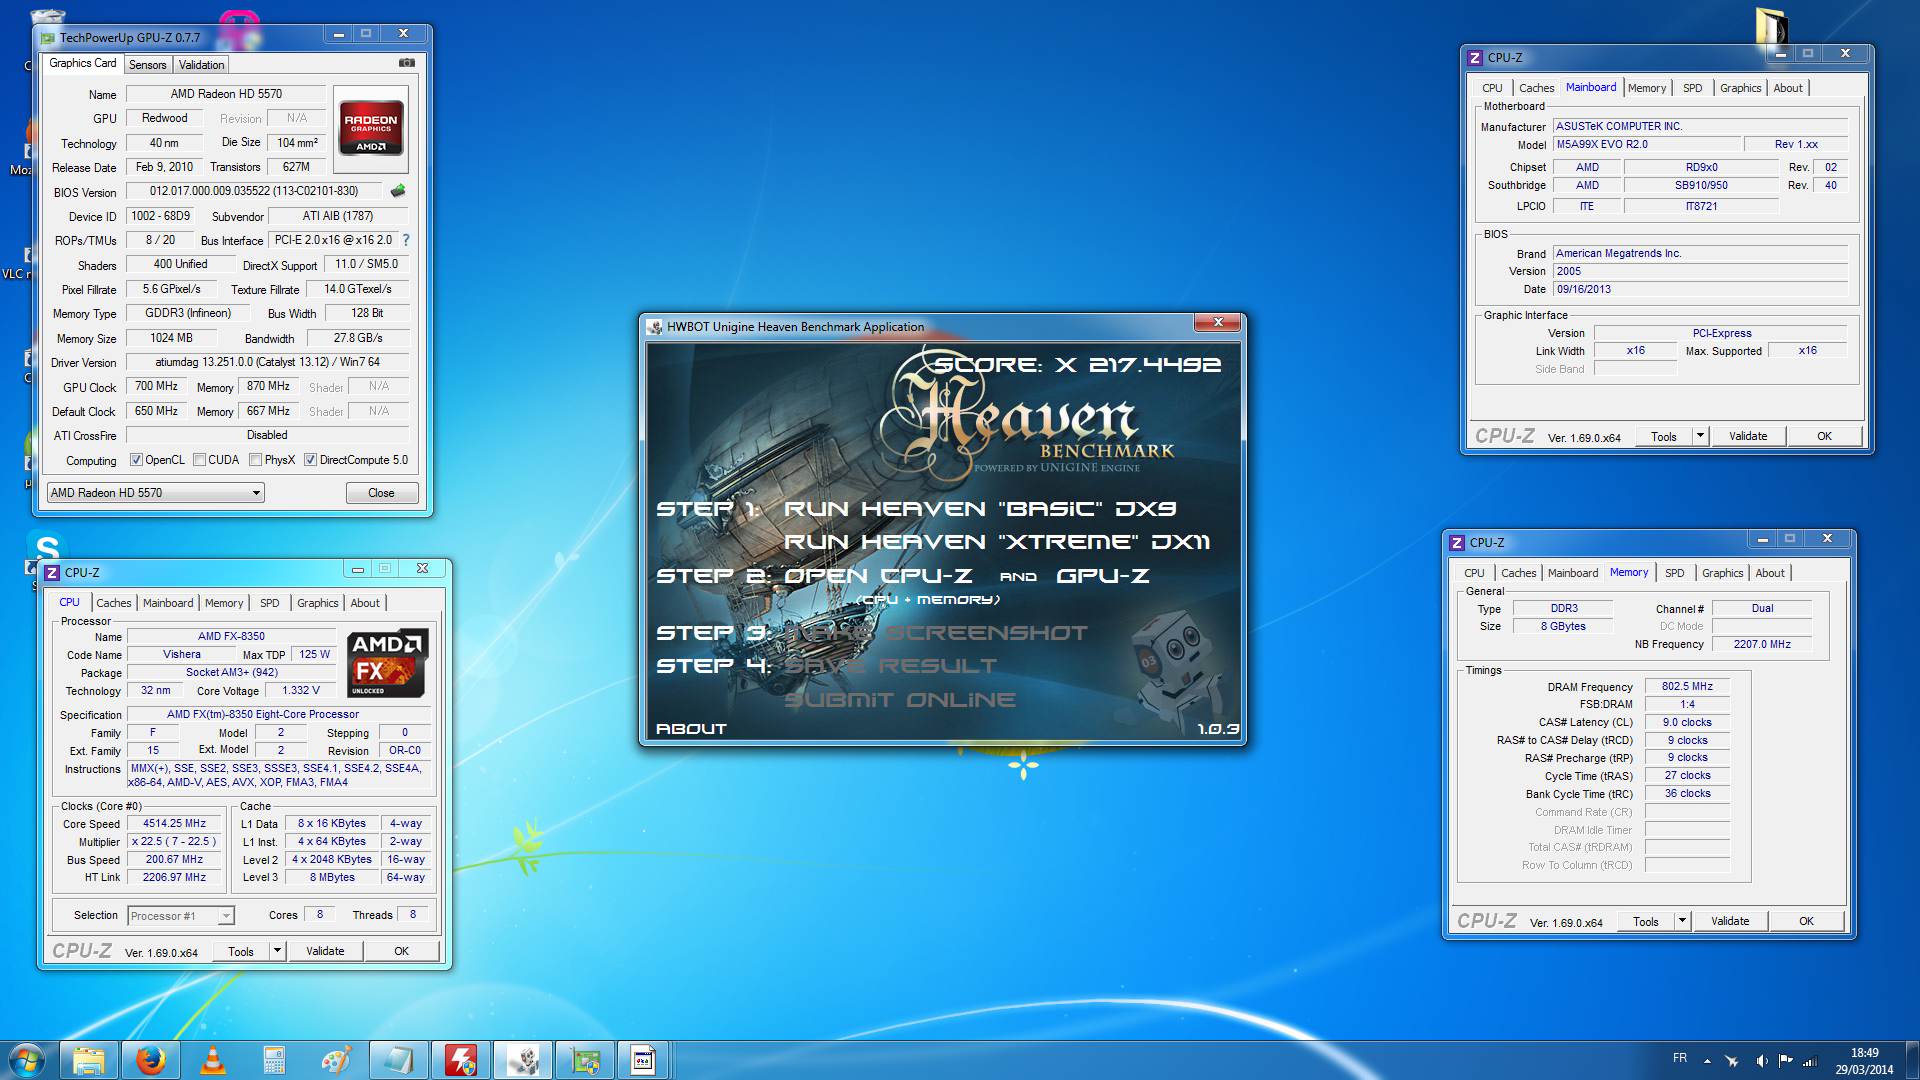The image size is (1920, 1080).
Task: Click the GPU-Z title bar icon
Action: click(47, 38)
